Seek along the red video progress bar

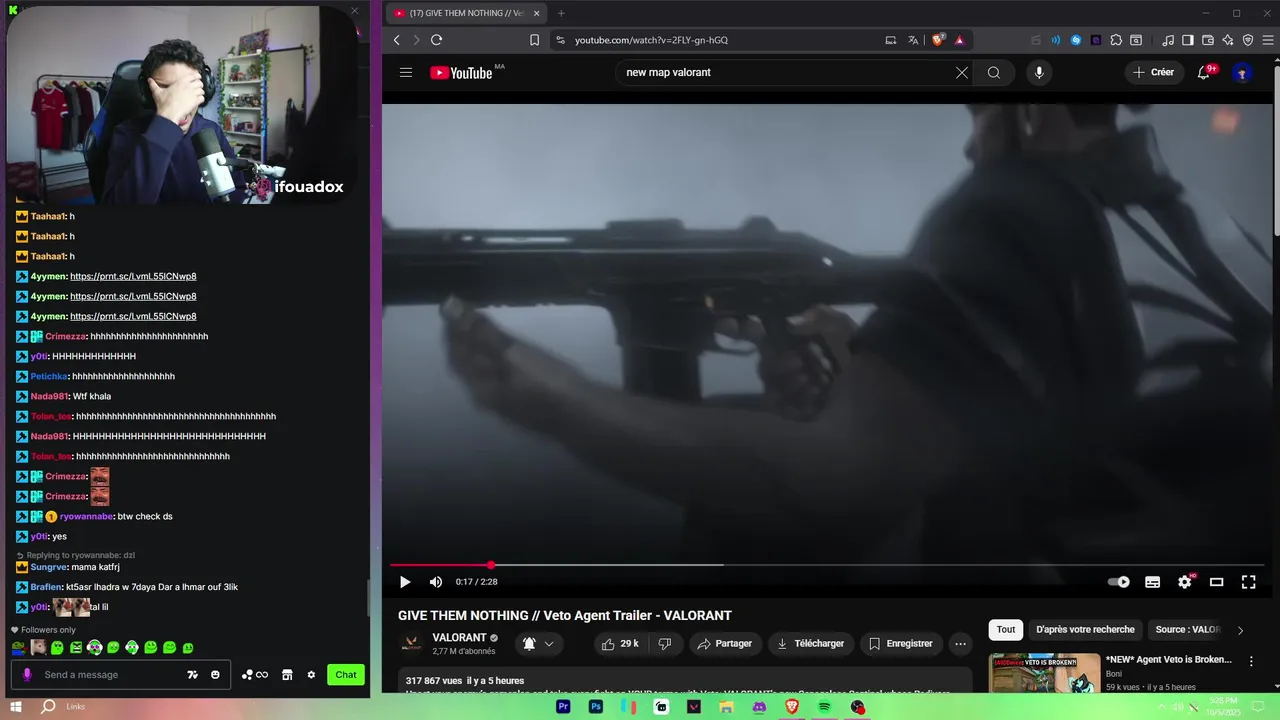click(827, 565)
